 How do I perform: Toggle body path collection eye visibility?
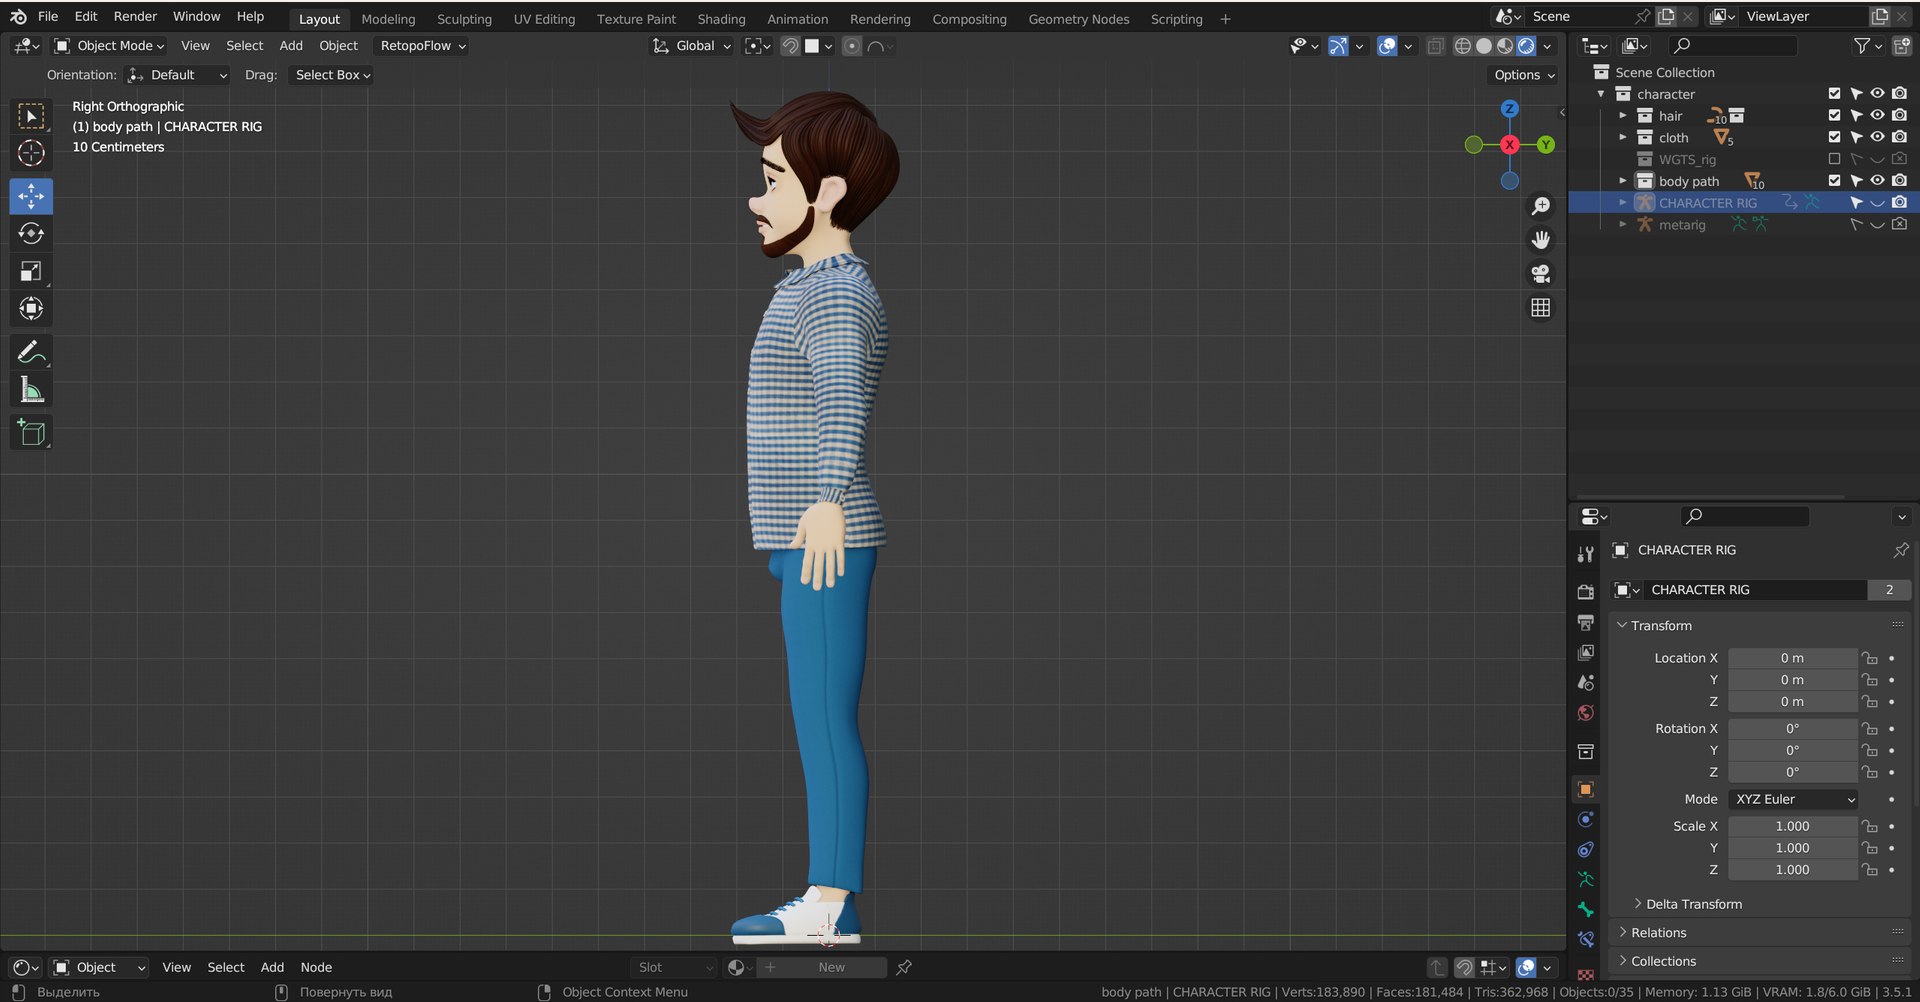(x=1878, y=181)
